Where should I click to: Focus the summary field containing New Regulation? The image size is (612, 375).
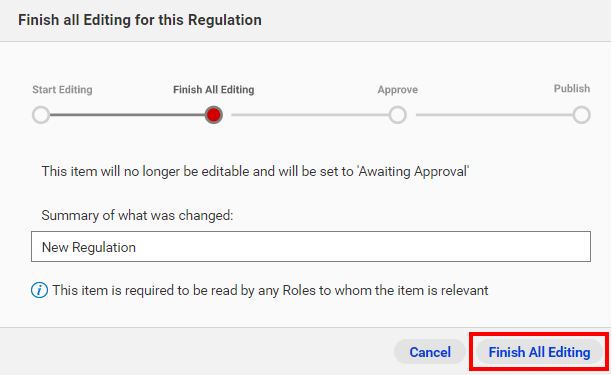click(x=311, y=247)
